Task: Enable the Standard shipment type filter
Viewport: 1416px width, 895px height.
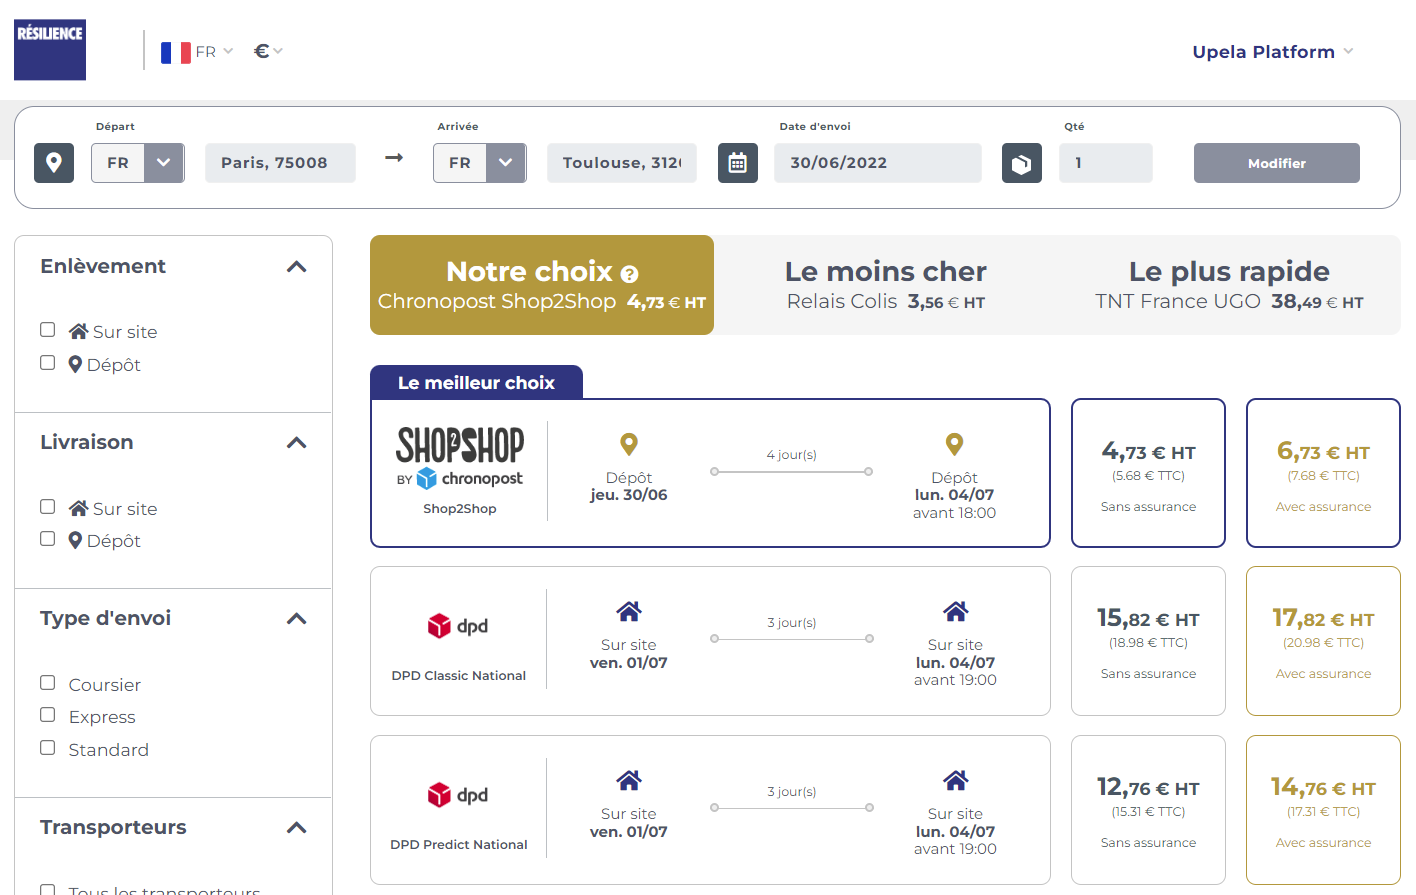Action: click(x=47, y=748)
